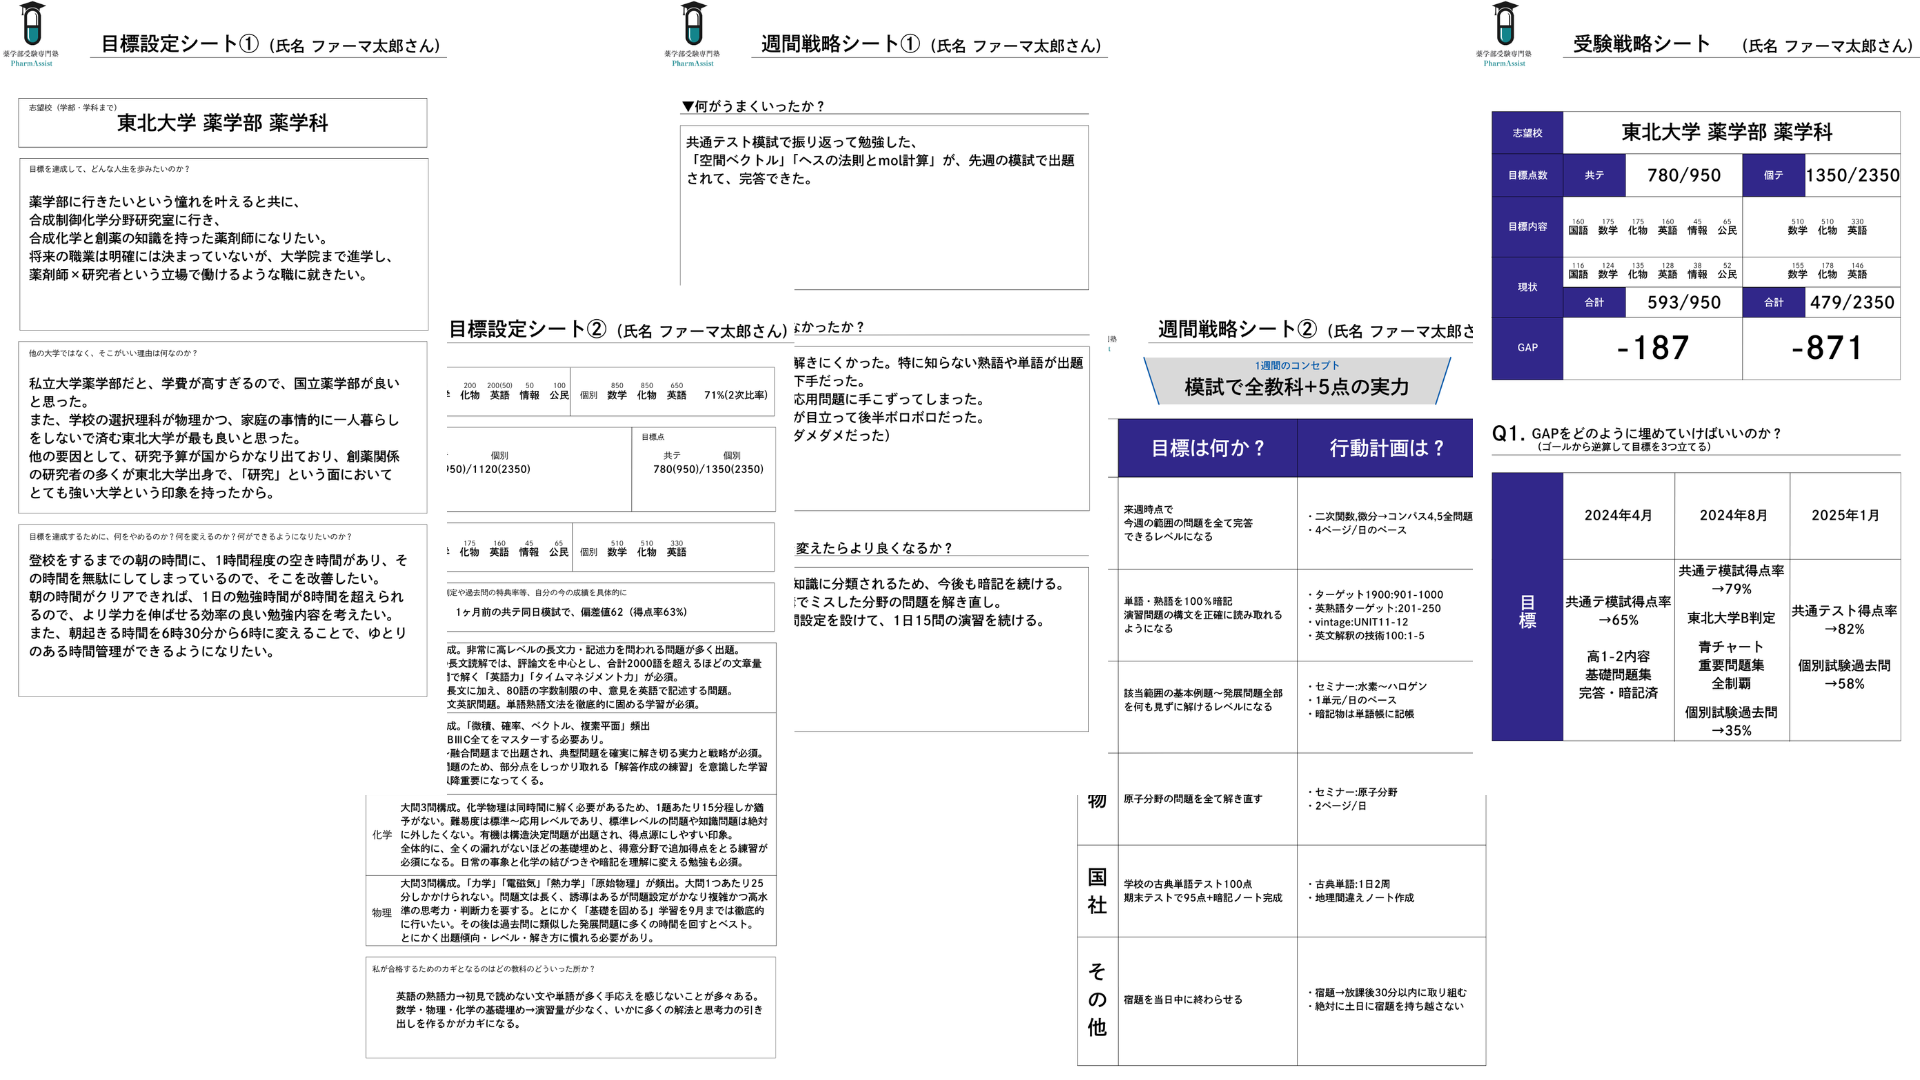Click the 780(950)/1350(2350) target score text
This screenshot has height=1080, width=1920.
pos(708,469)
